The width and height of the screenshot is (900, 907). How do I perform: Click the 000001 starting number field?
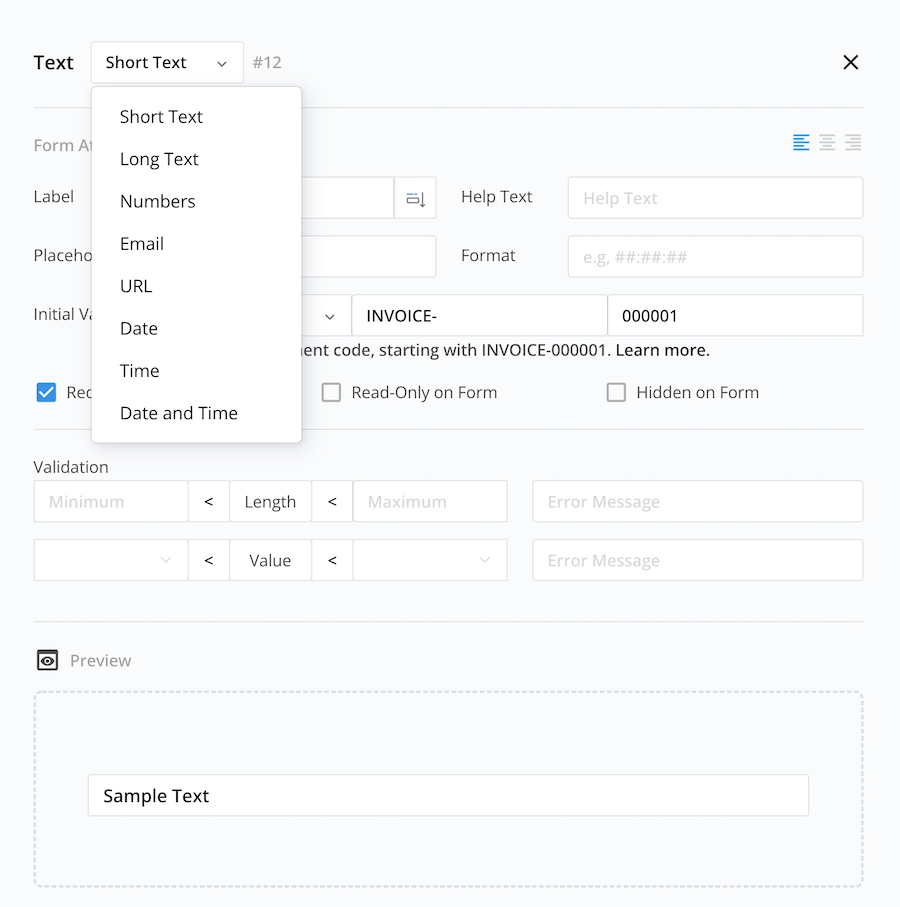[x=735, y=315]
